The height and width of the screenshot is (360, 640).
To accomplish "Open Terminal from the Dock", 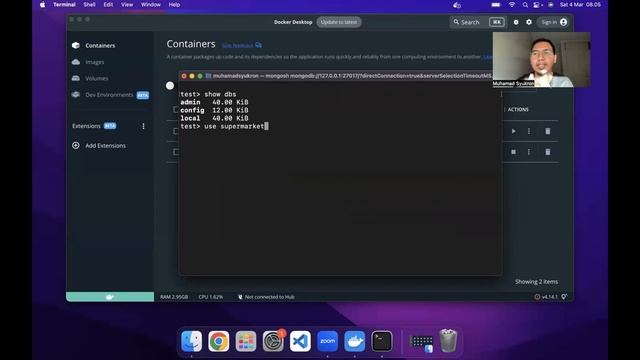I will (x=382, y=341).
